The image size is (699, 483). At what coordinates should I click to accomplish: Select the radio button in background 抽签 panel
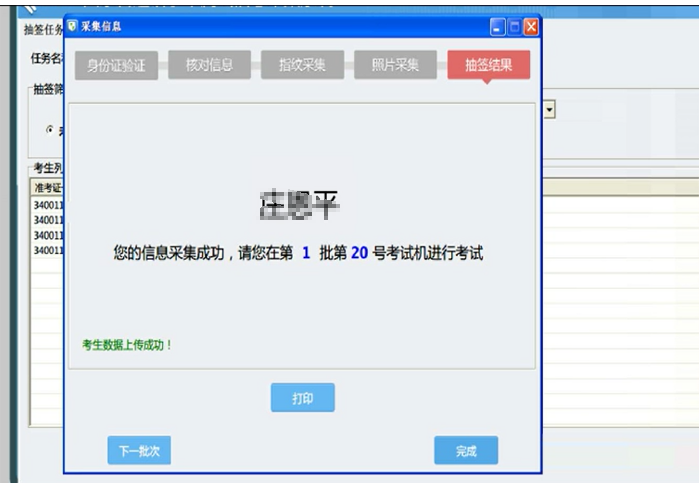[50, 130]
